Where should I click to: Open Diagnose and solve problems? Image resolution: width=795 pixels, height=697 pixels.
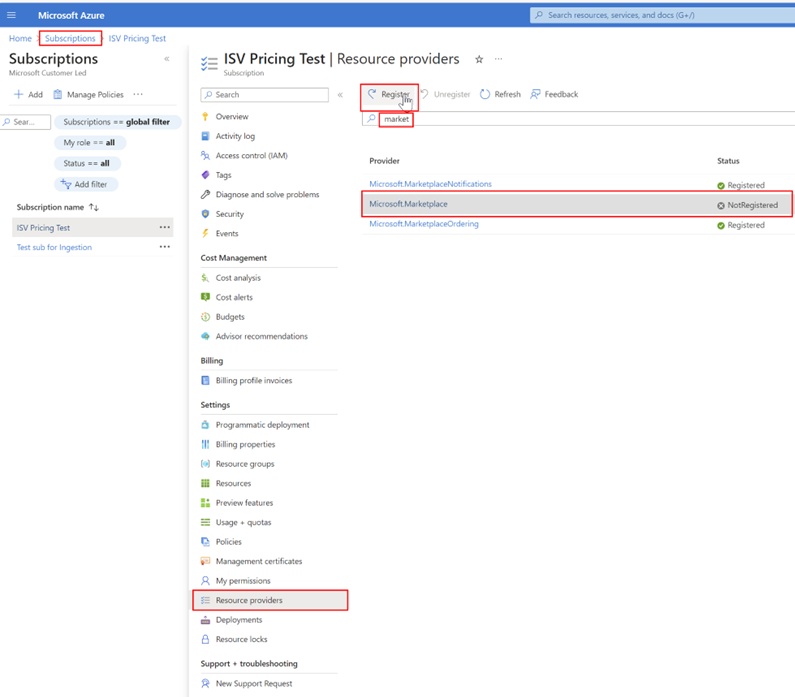coord(265,195)
